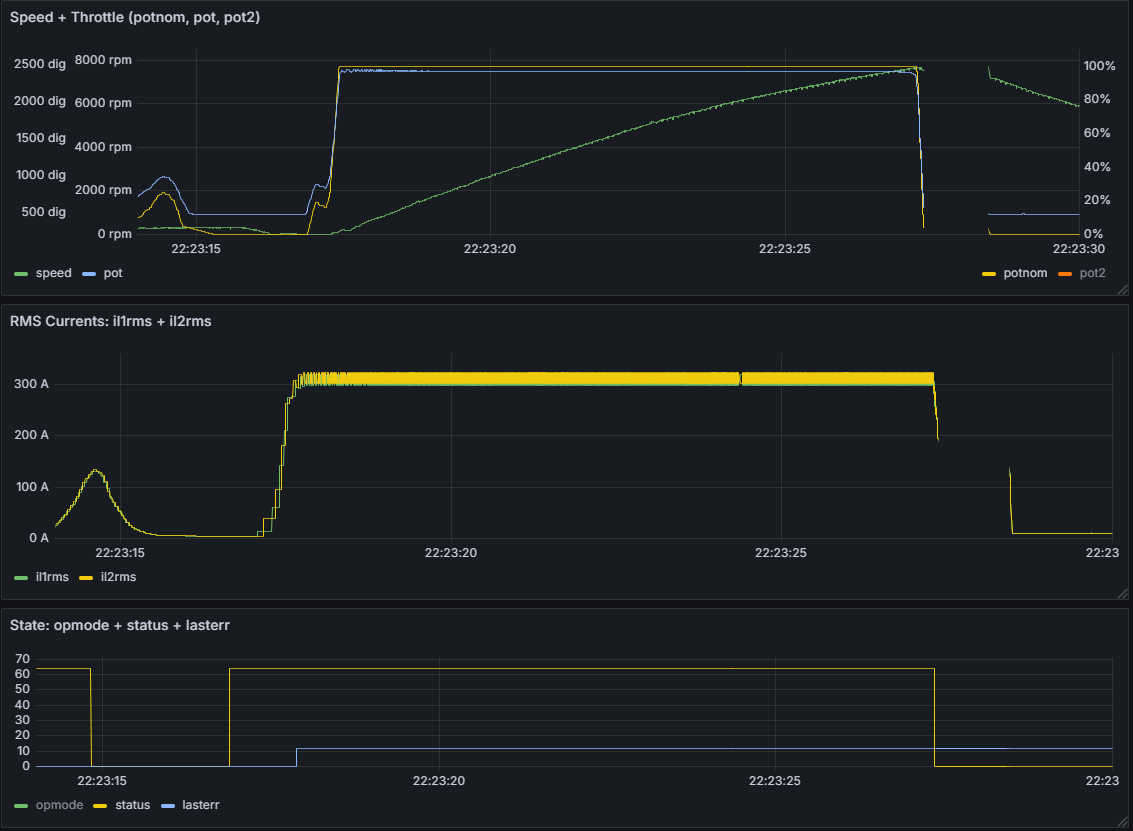This screenshot has width=1133, height=831.
Task: Open the RMS Currents panel title menu
Action: (111, 321)
